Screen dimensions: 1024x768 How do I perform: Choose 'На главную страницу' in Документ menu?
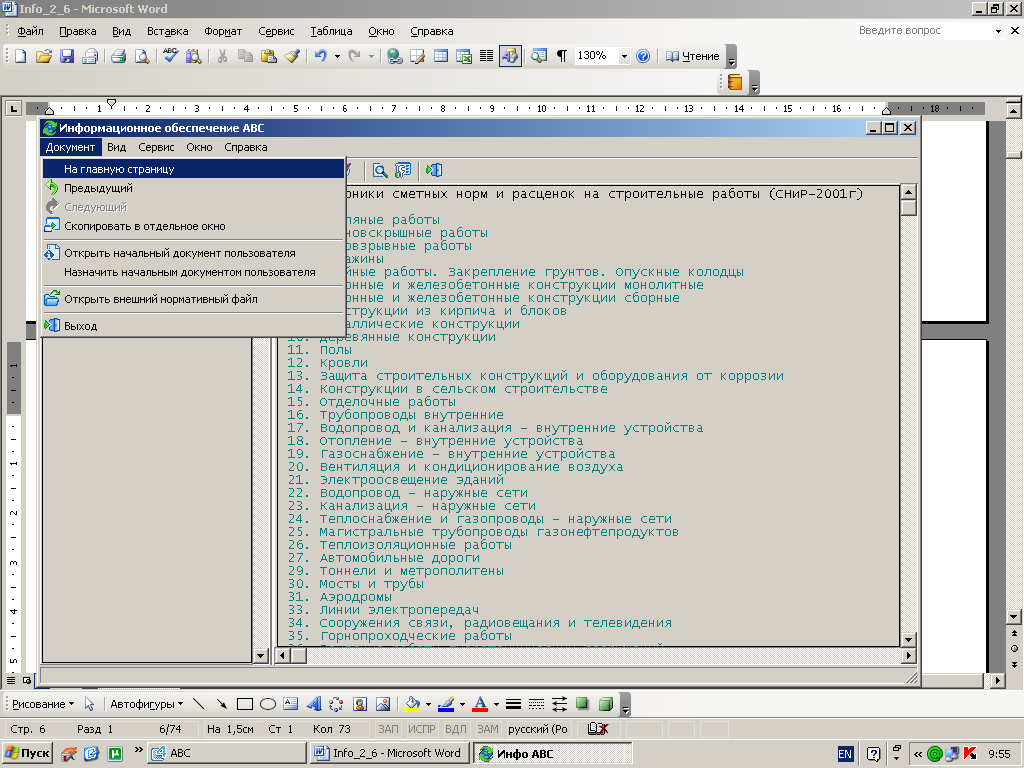(x=193, y=169)
